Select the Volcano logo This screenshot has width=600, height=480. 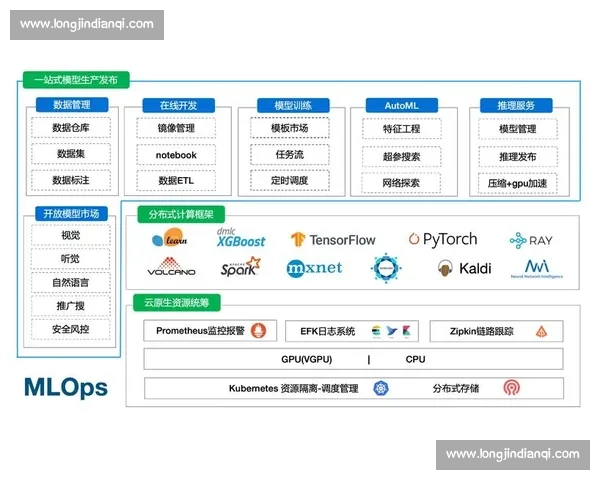click(171, 267)
